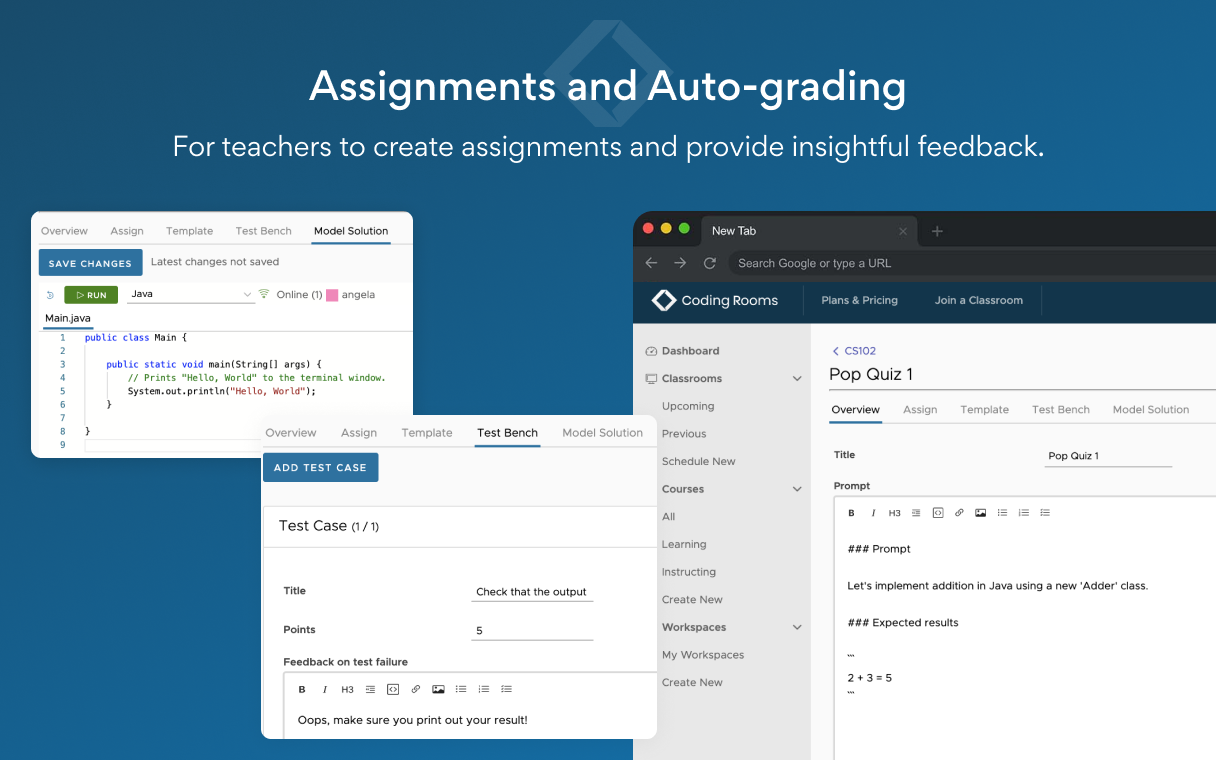Open Model Solution tab in Pop Quiz page

[x=1151, y=410]
